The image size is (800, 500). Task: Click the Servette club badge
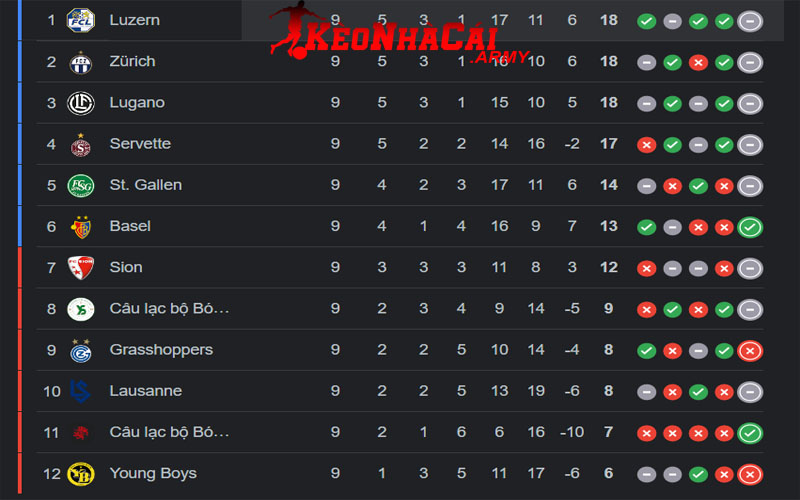point(80,145)
